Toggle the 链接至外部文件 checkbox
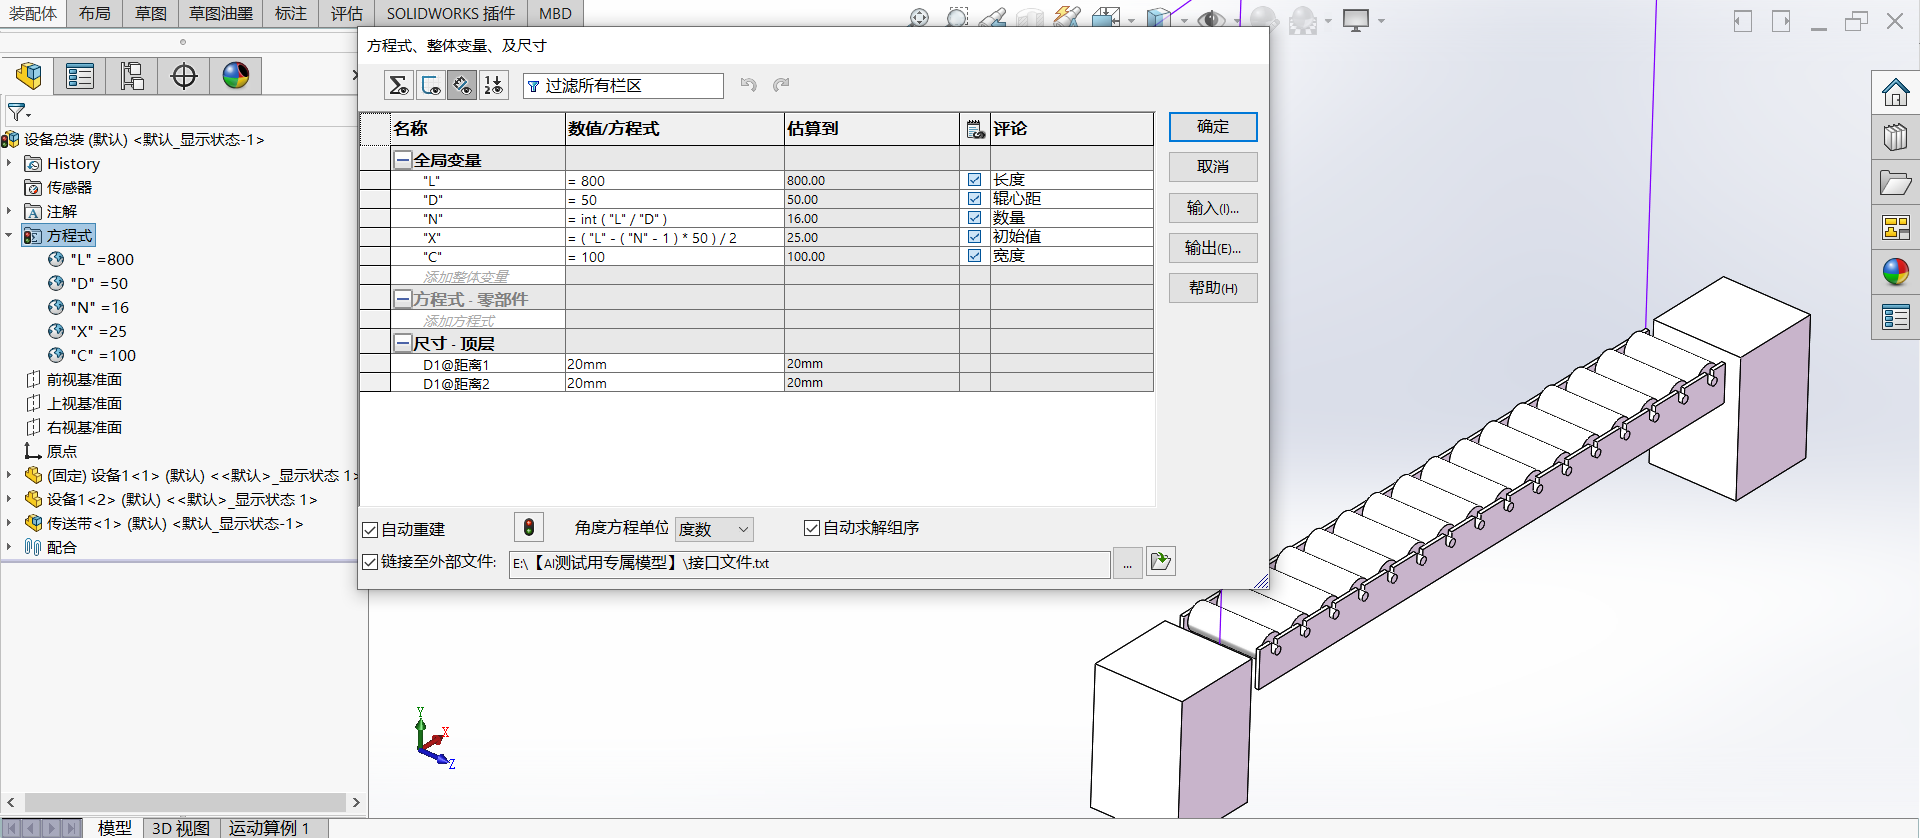Screen dimensions: 1920x838 coord(370,562)
